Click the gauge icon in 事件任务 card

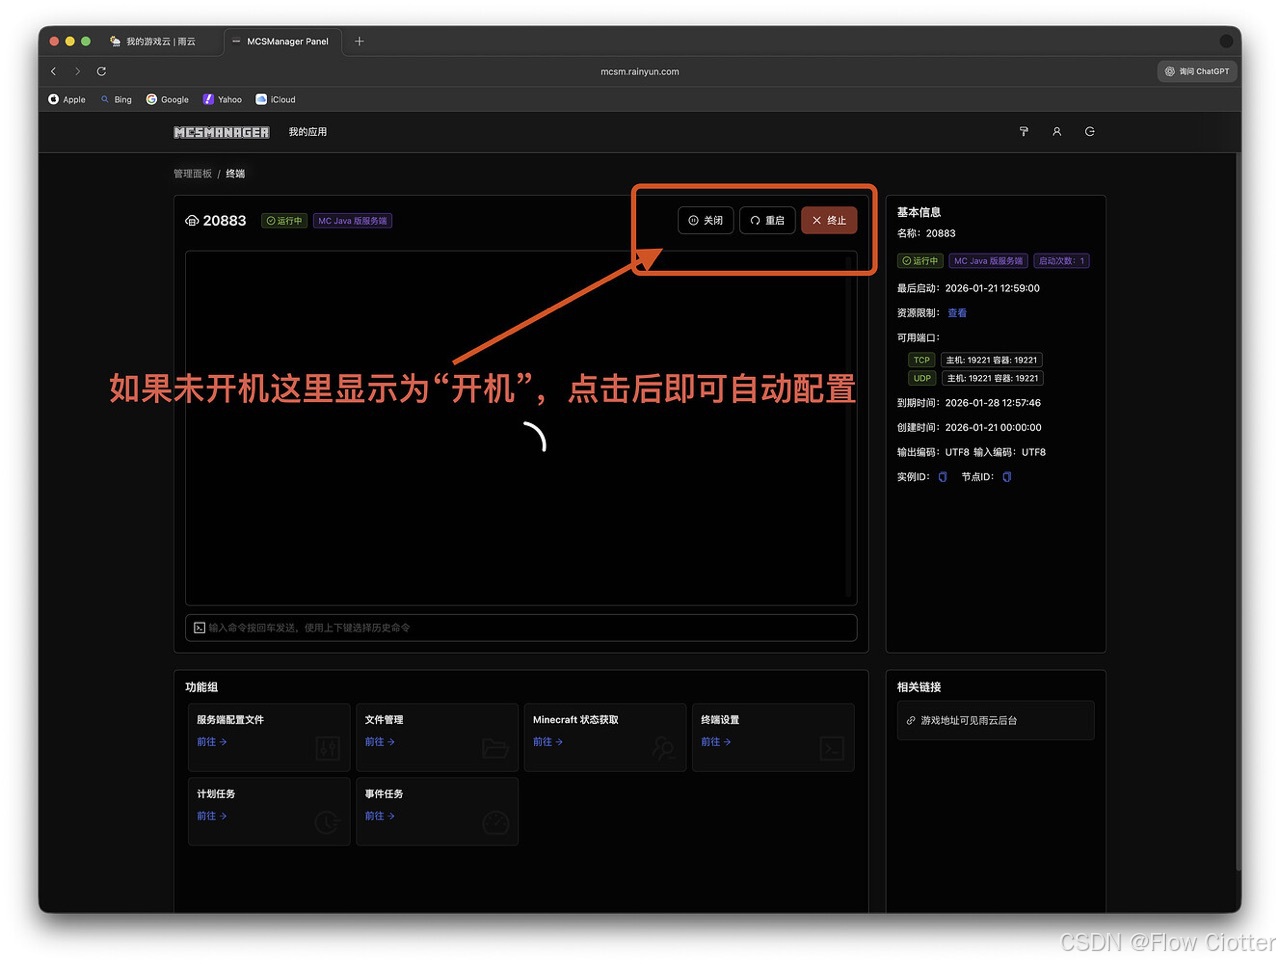[x=496, y=822]
